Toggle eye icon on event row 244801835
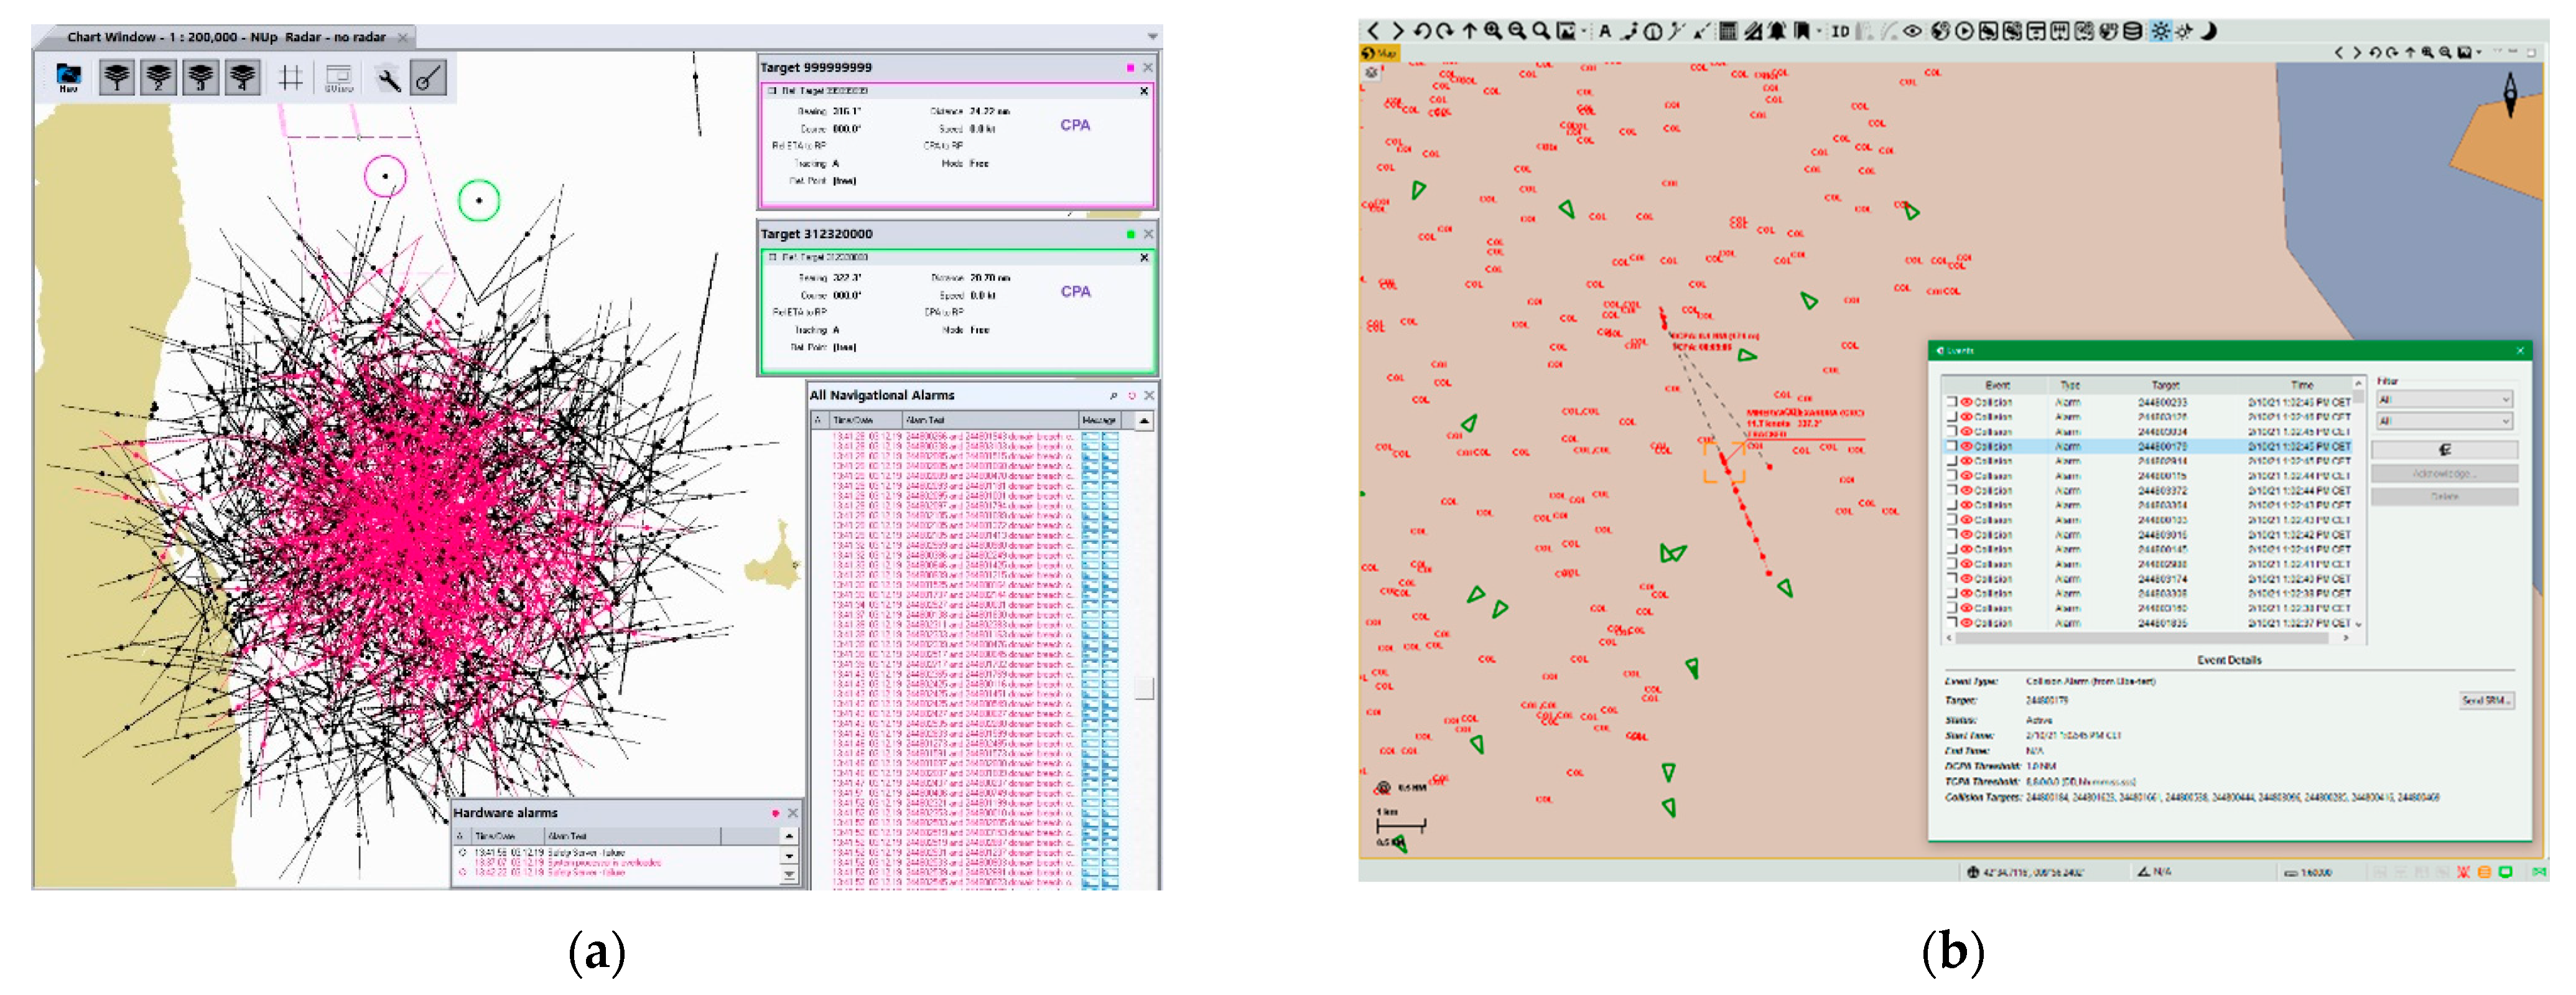 coord(1967,623)
